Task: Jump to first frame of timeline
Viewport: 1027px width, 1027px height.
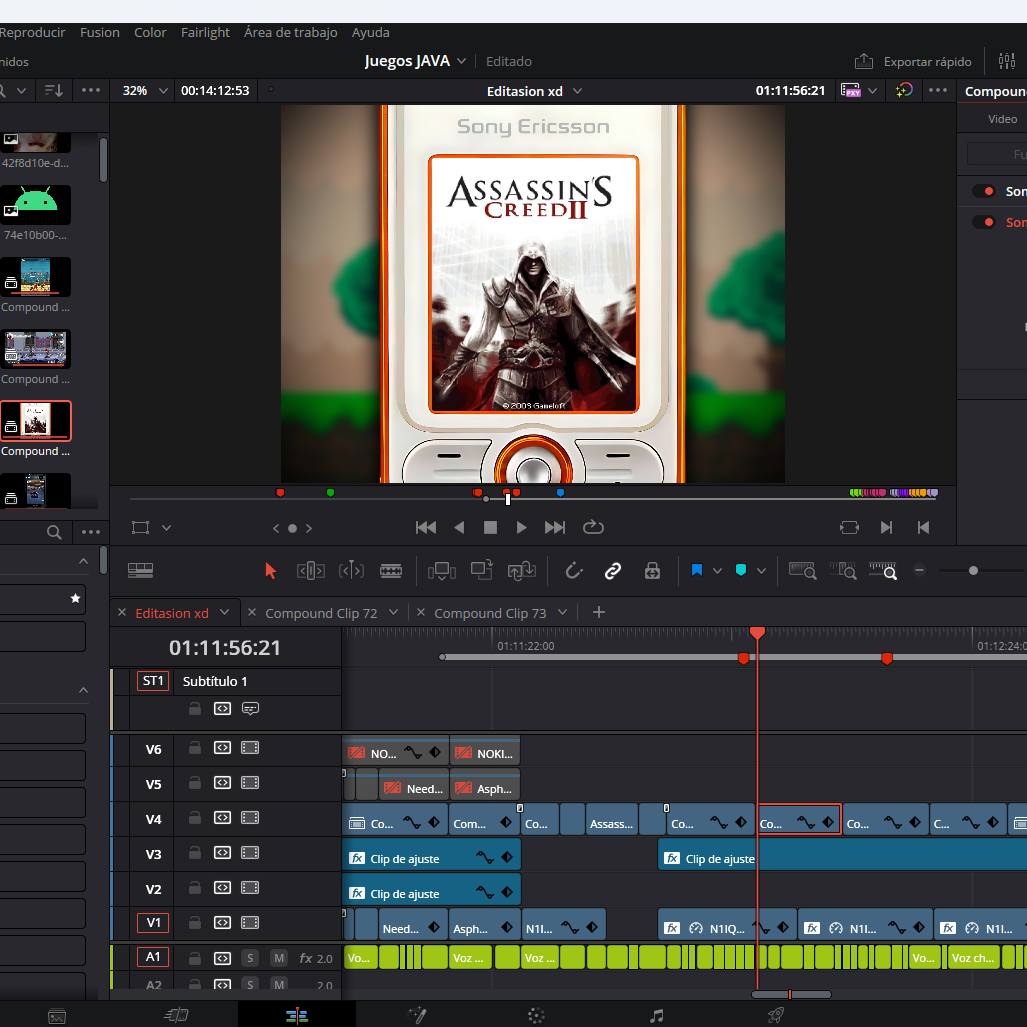Action: coord(426,528)
